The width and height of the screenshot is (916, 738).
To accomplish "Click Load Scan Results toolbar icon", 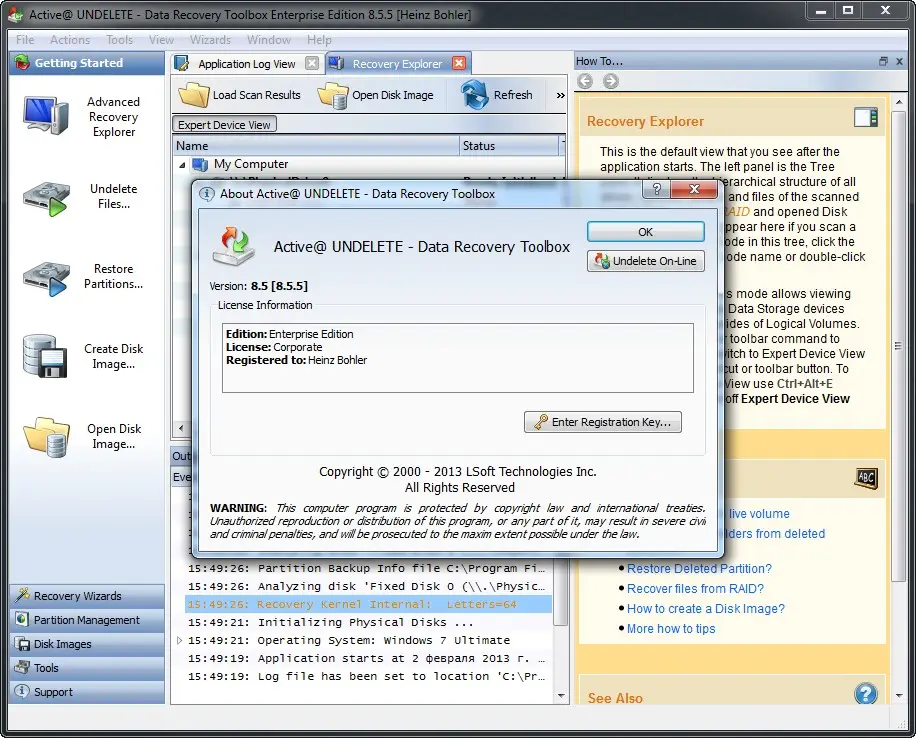I will click(x=193, y=95).
